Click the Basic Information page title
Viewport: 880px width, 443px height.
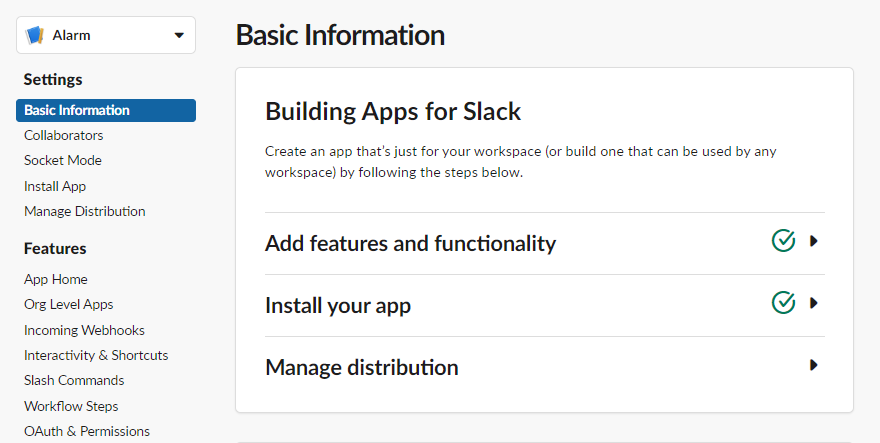click(x=340, y=35)
